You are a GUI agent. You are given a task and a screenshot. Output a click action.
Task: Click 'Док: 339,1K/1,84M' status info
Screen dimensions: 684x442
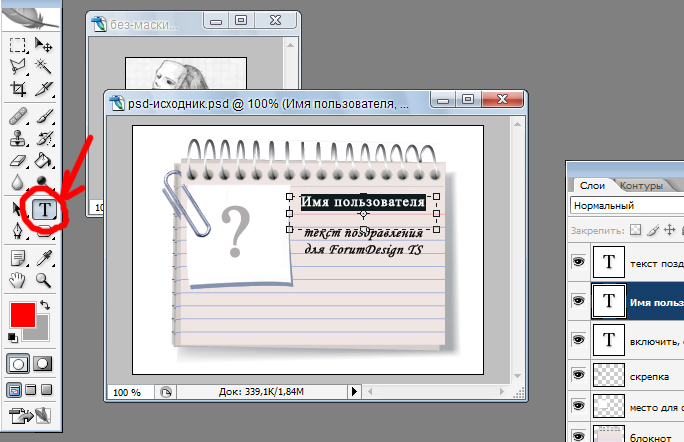click(261, 392)
